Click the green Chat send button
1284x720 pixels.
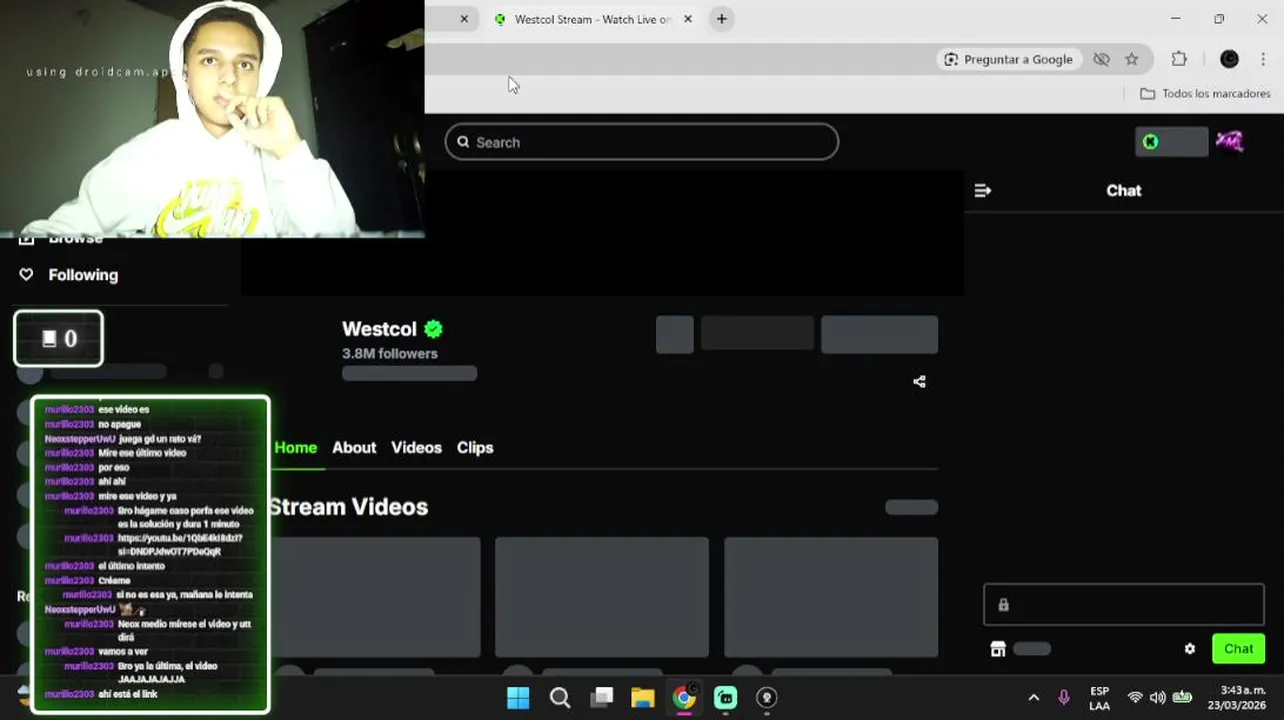pyautogui.click(x=1238, y=648)
